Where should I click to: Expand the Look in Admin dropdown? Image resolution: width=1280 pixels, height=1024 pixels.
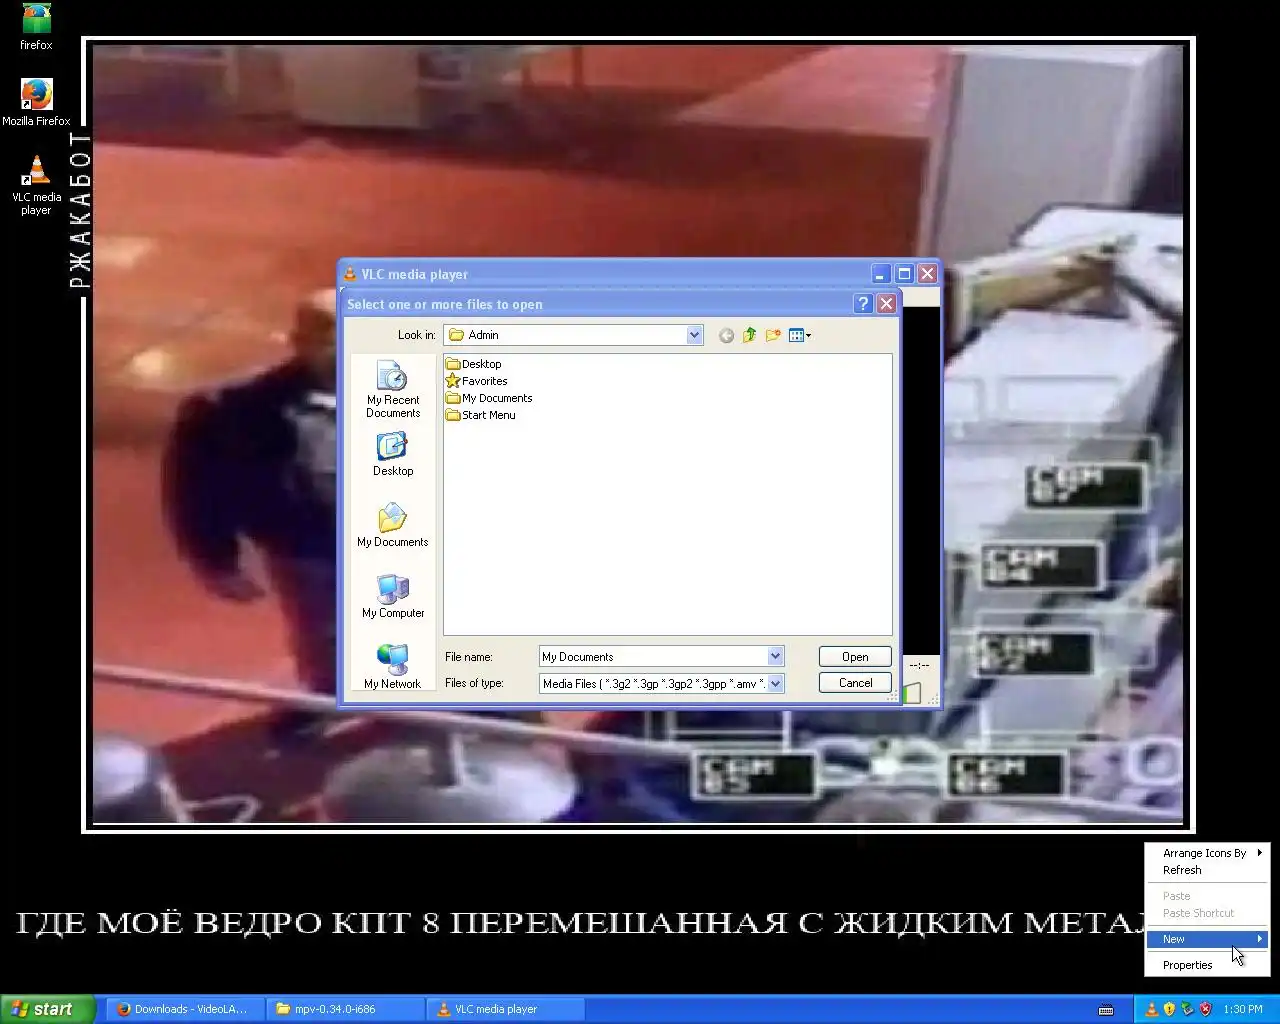695,335
